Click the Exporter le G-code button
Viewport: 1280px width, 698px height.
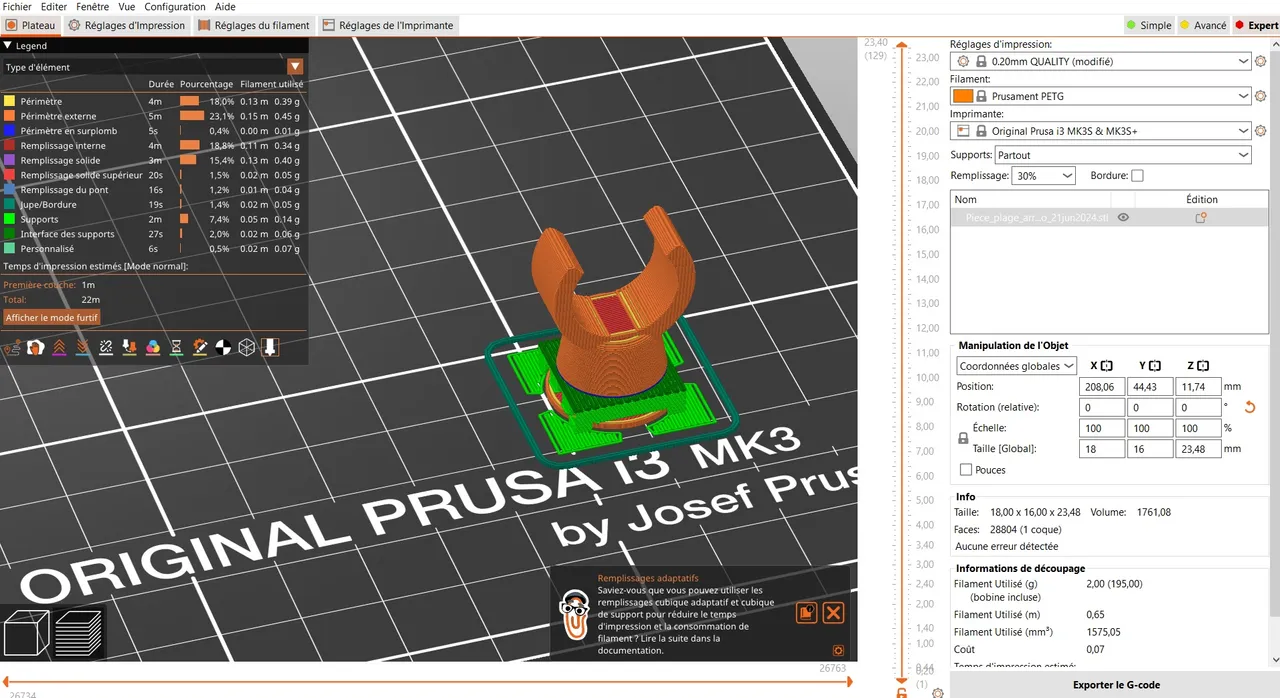coord(1115,685)
